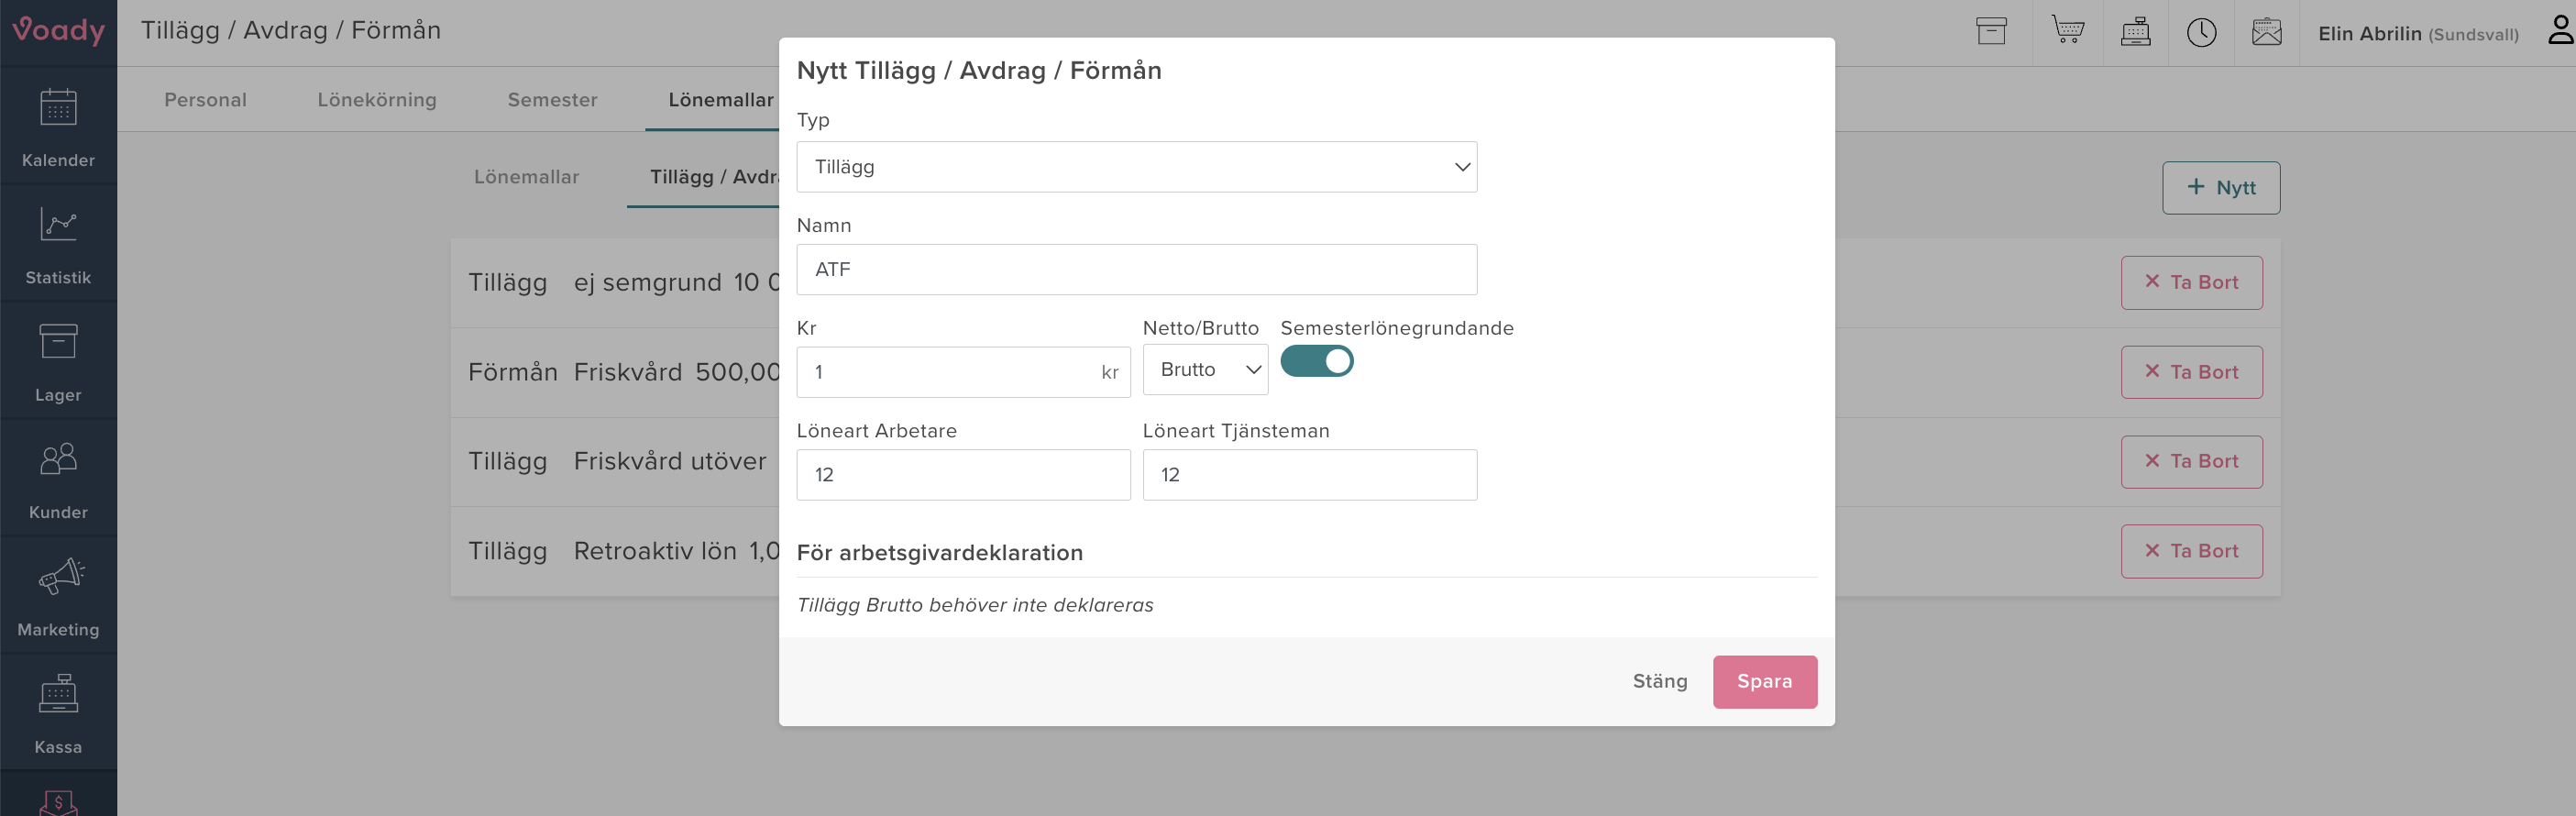Open the Semester tab
This screenshot has height=816, width=2576.
click(x=552, y=100)
